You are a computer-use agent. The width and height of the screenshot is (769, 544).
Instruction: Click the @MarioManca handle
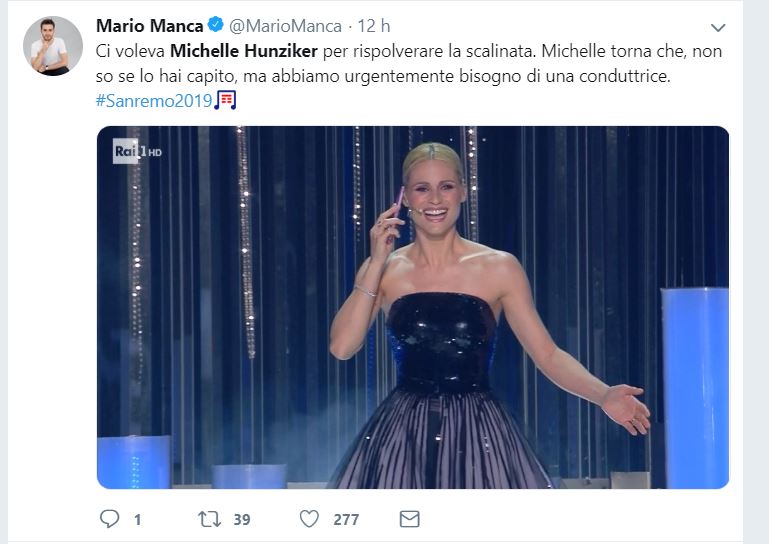[285, 26]
